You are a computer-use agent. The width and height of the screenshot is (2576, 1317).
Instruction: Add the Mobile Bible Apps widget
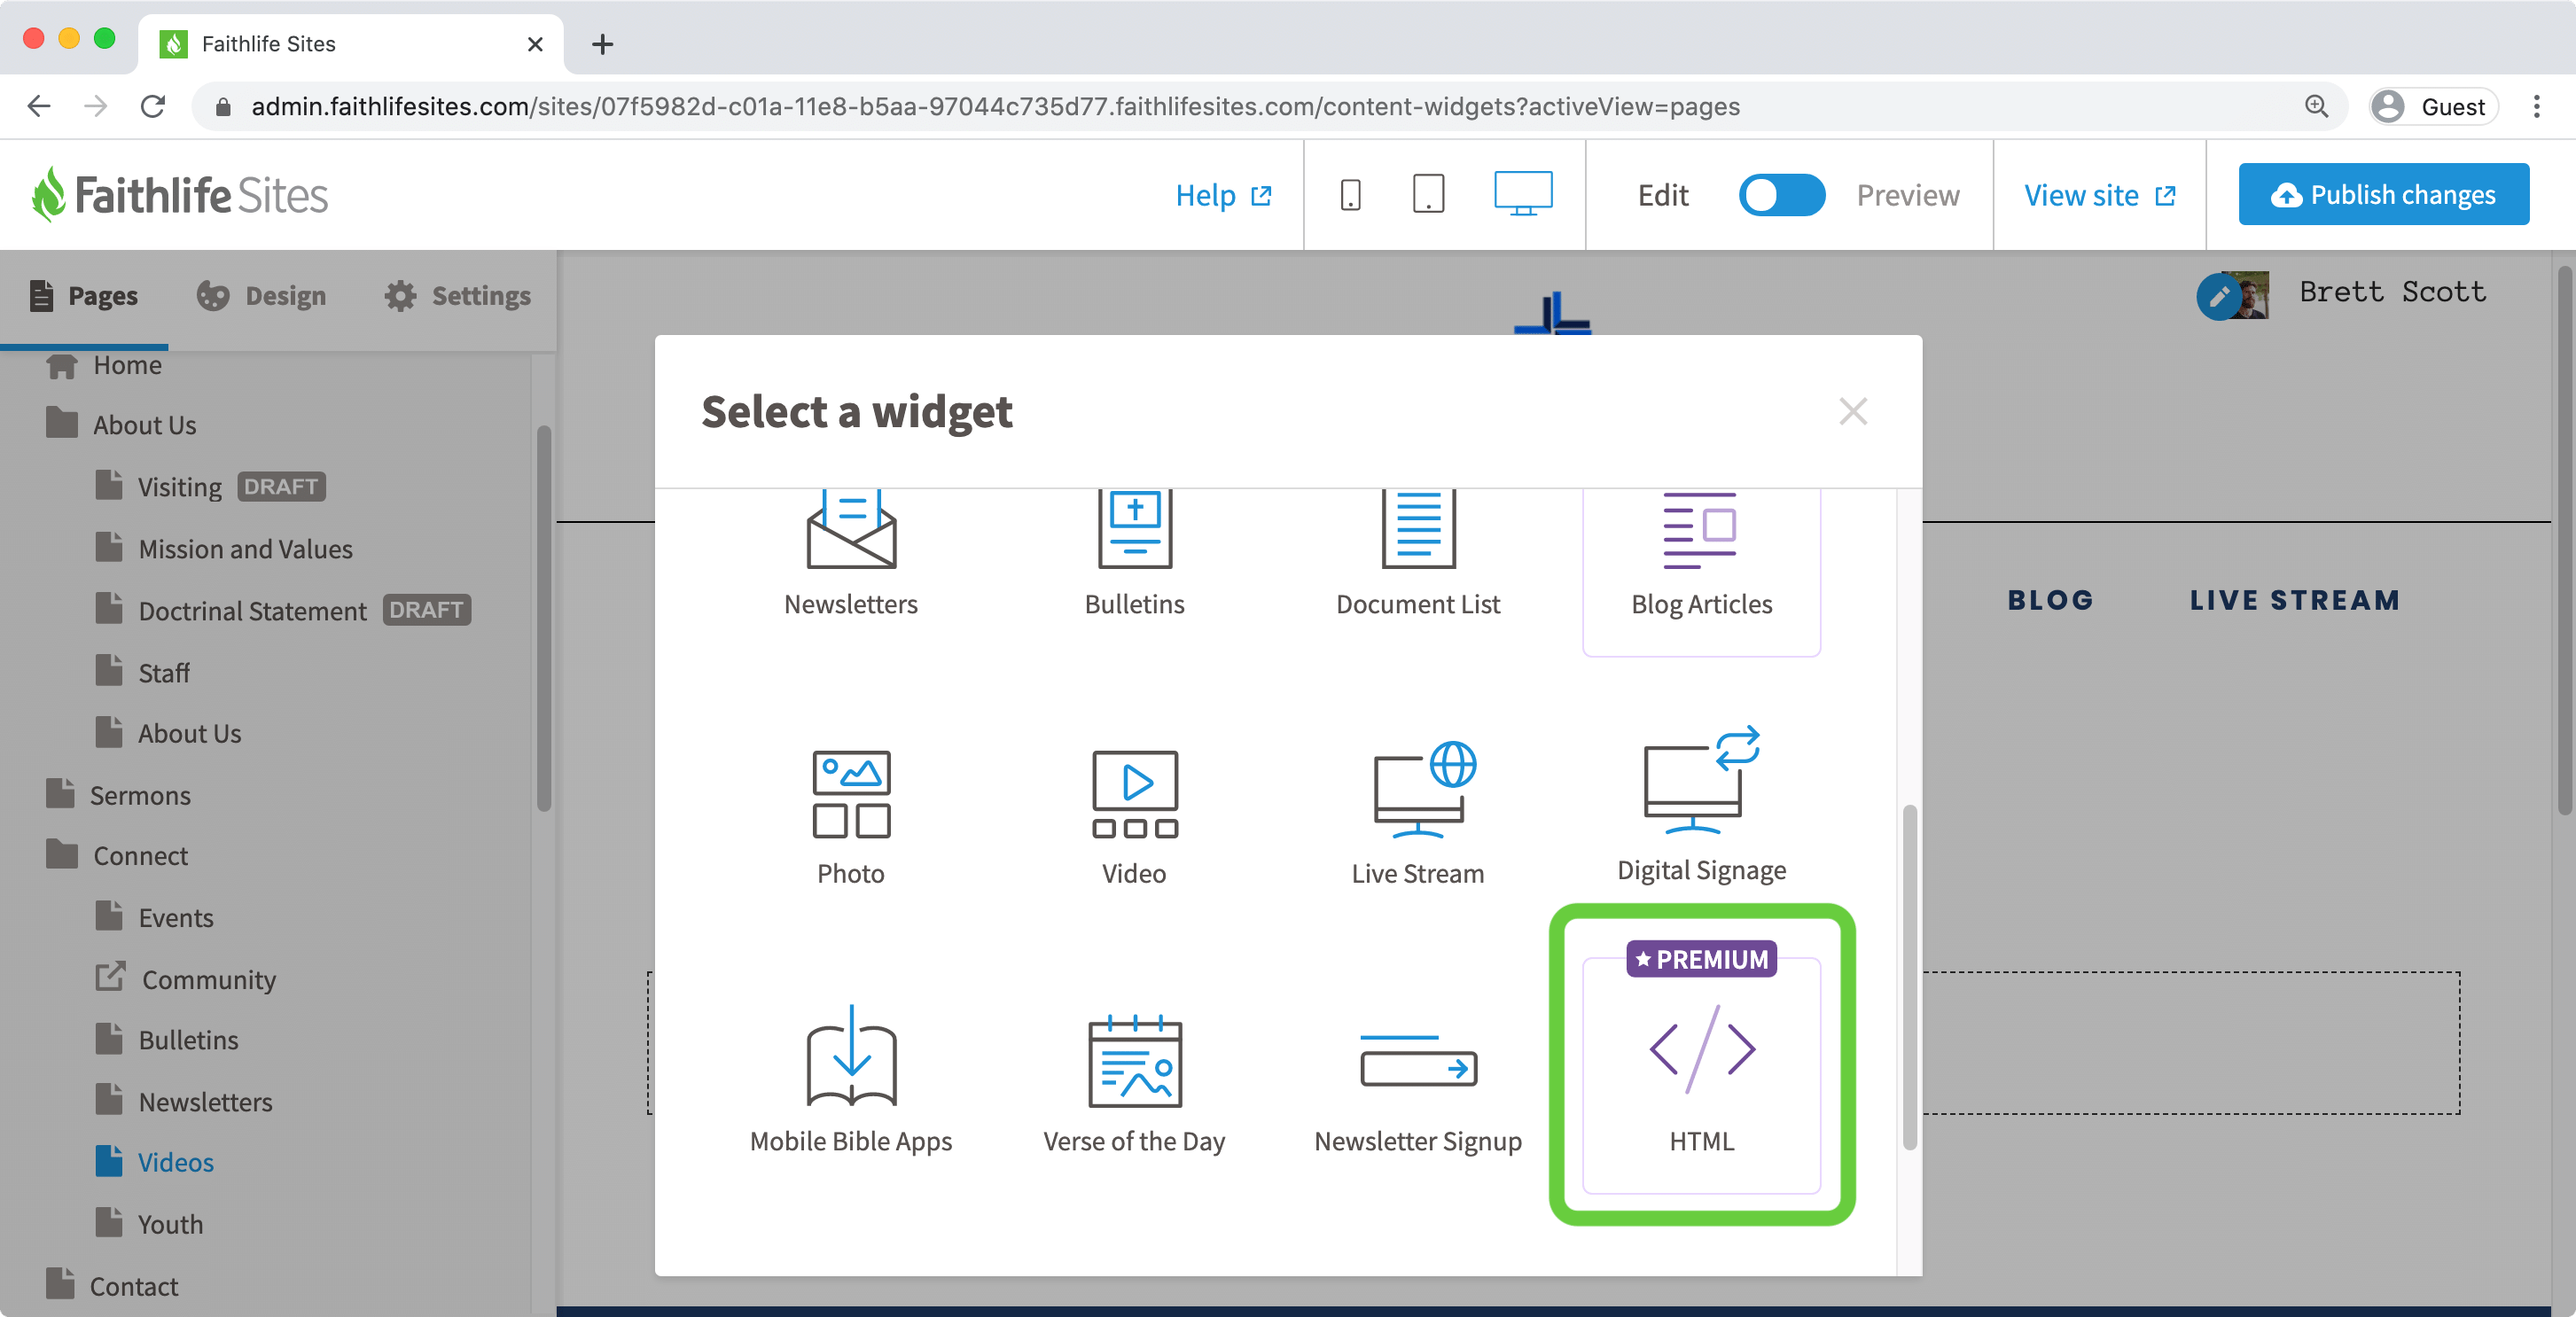851,1080
